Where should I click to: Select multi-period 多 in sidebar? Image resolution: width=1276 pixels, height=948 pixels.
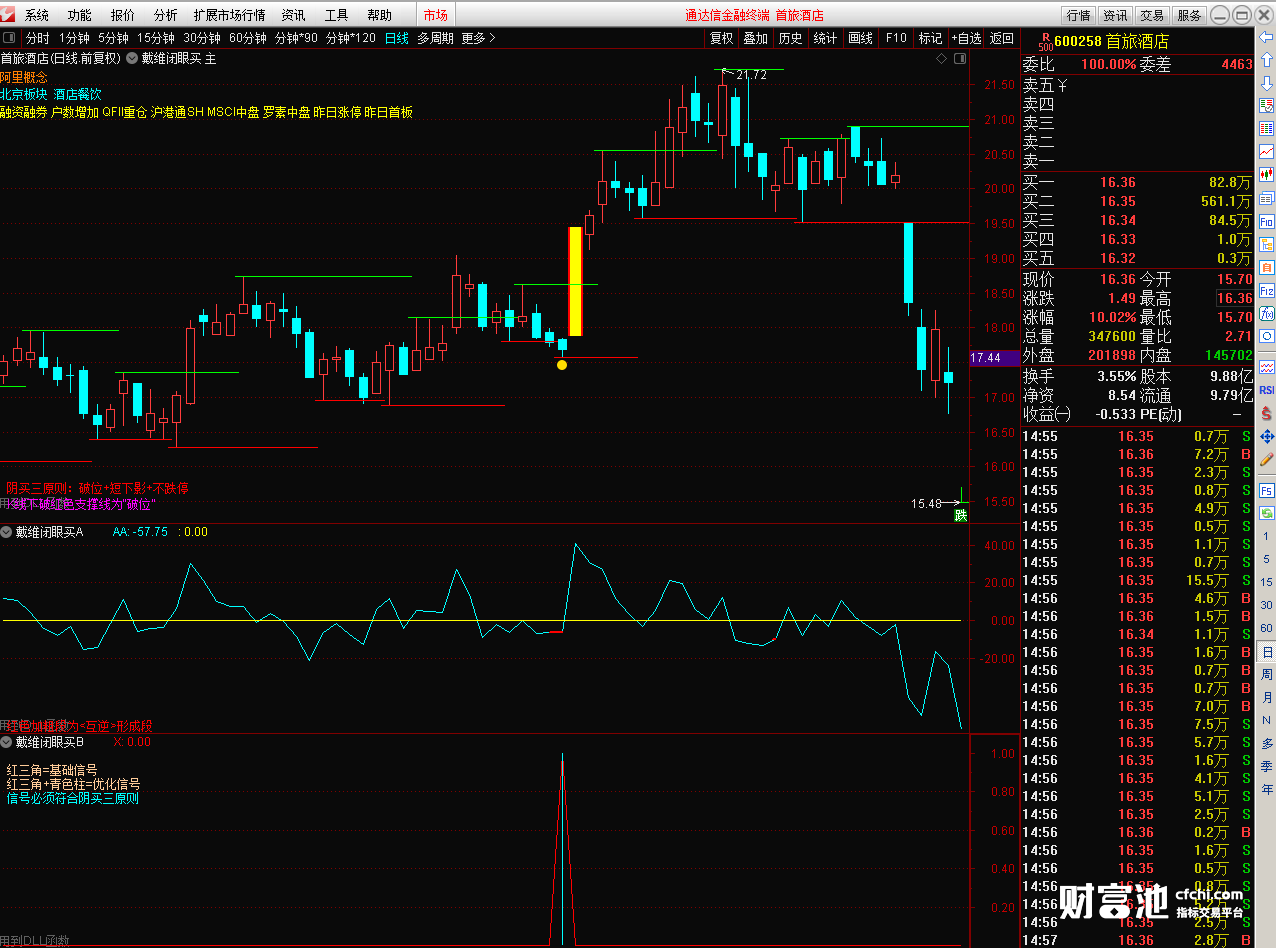point(1266,743)
